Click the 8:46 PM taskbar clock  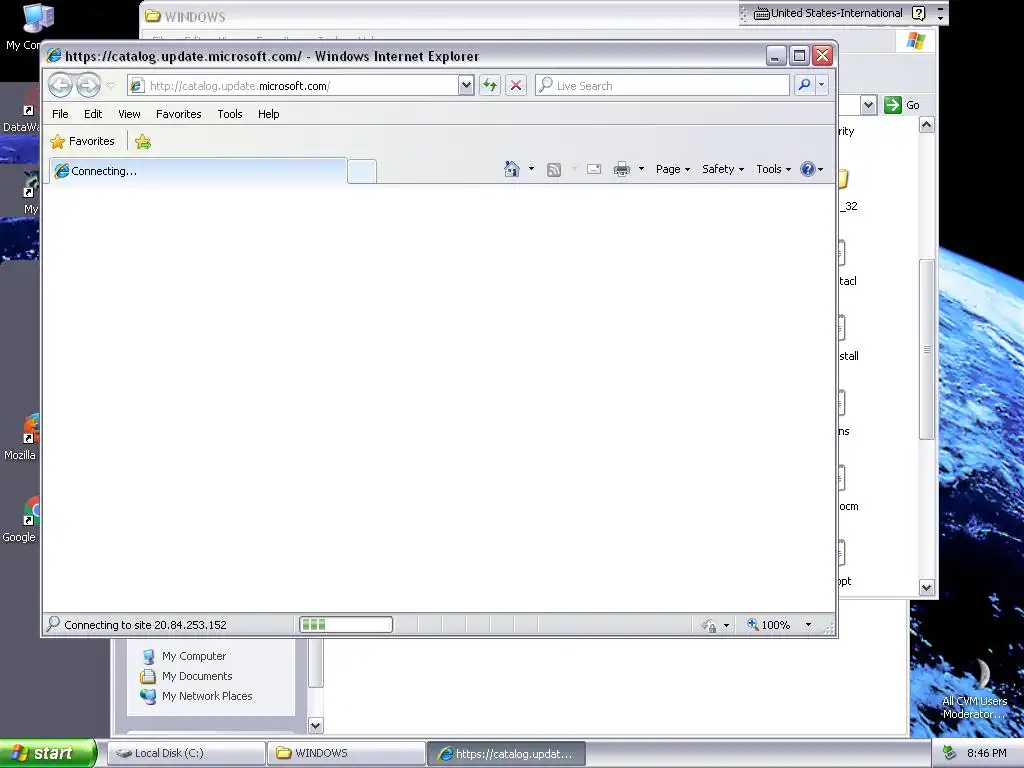[986, 753]
